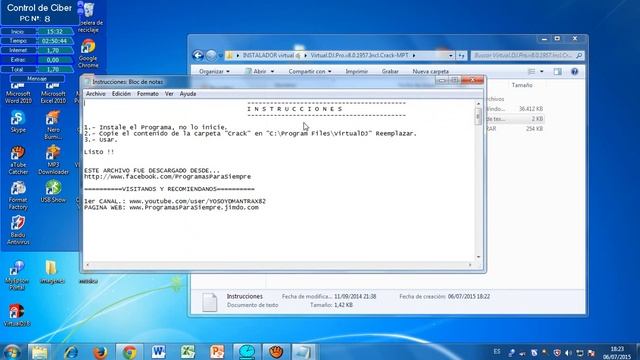Open the Formato menu in Notepad

(148, 94)
